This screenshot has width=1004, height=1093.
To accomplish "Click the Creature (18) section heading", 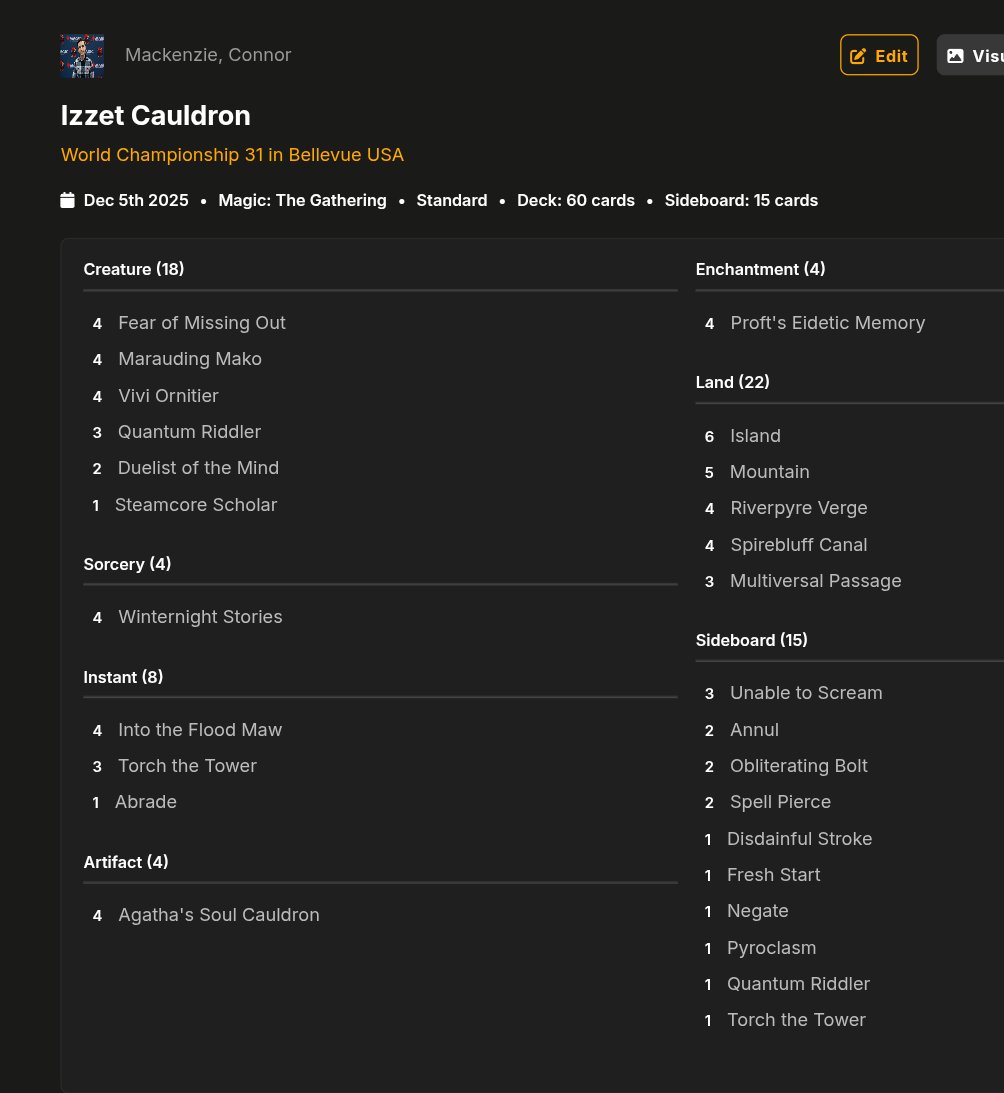I will [134, 269].
